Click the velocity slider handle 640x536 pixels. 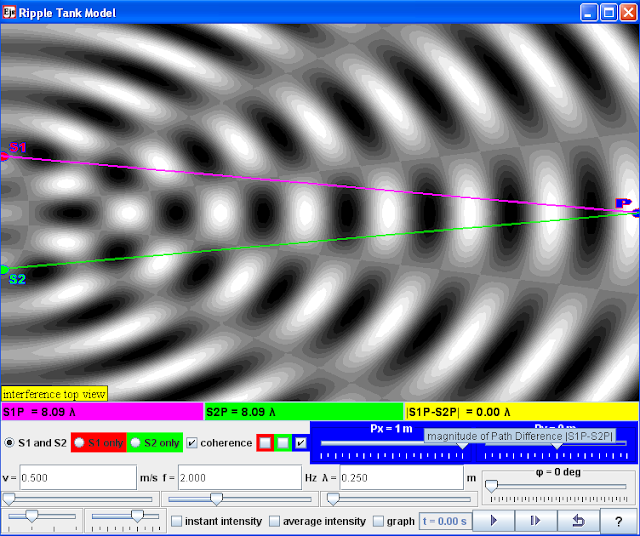tap(9, 499)
